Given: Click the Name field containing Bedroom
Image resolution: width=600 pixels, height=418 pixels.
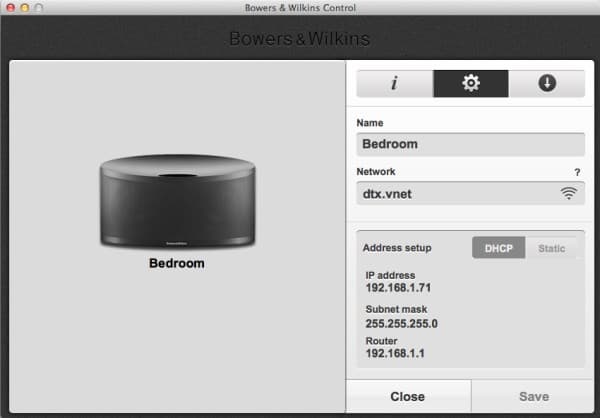Looking at the screenshot, I should (x=470, y=144).
